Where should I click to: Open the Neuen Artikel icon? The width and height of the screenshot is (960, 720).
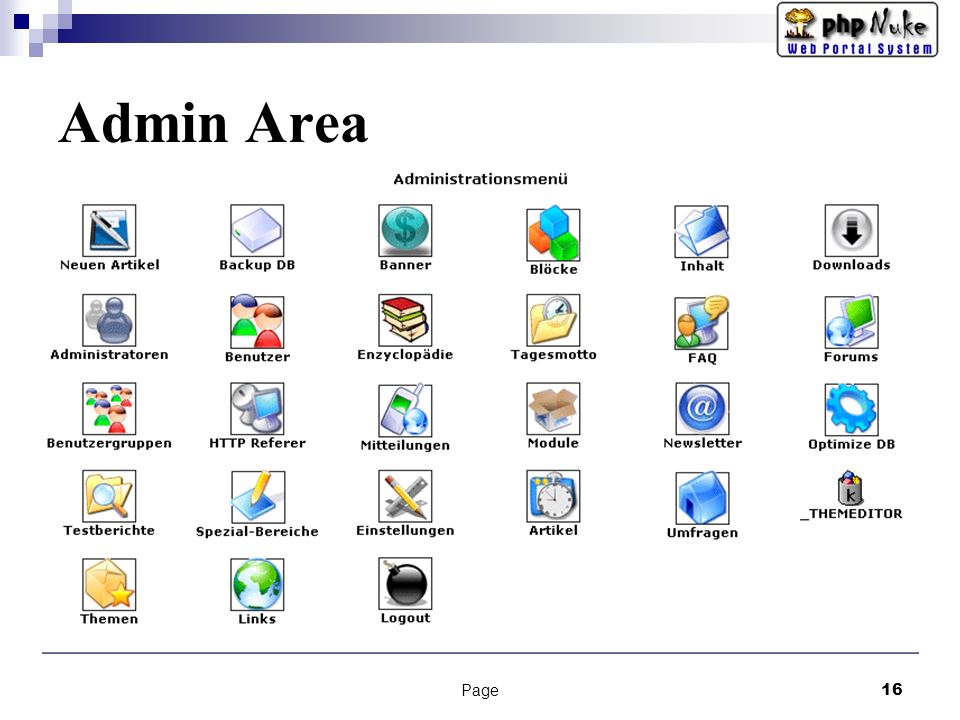[109, 231]
